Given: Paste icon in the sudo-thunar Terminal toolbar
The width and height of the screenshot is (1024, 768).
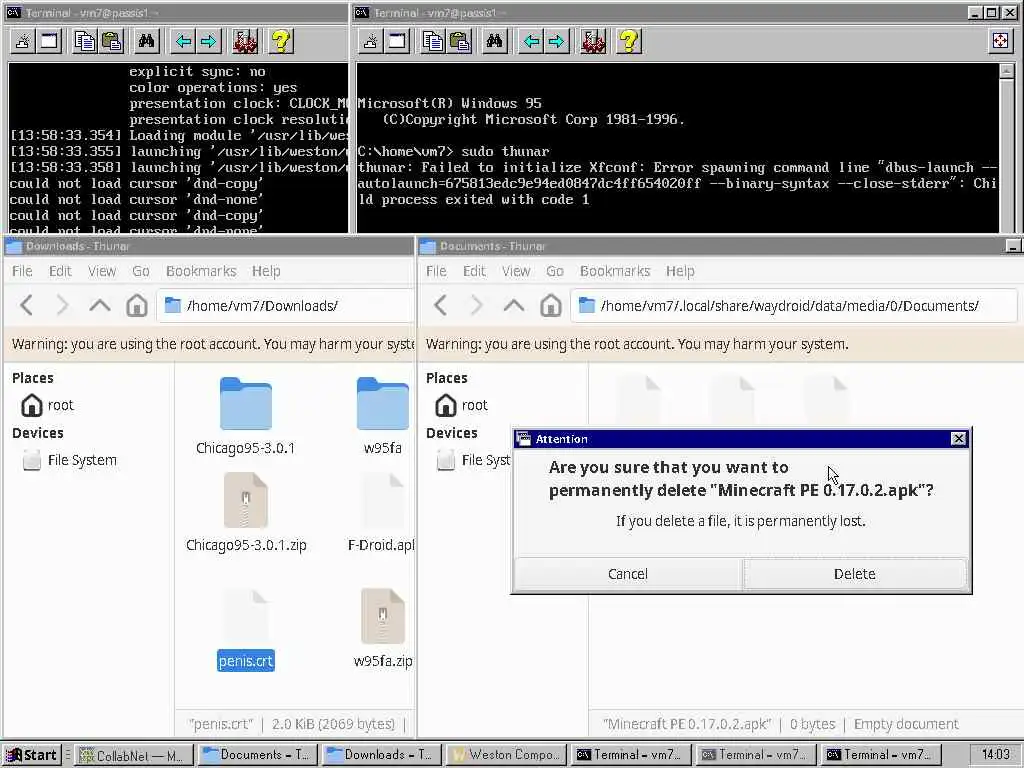Looking at the screenshot, I should 460,41.
